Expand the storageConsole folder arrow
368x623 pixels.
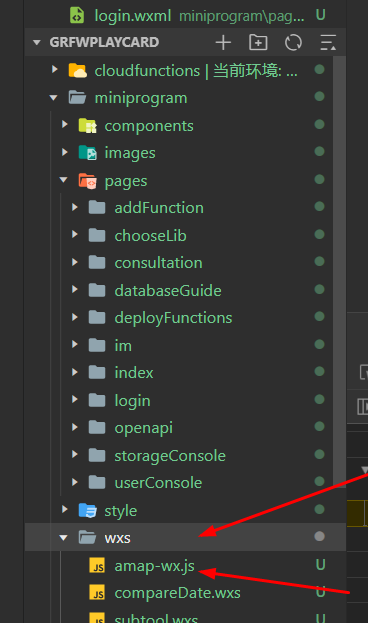[75, 454]
